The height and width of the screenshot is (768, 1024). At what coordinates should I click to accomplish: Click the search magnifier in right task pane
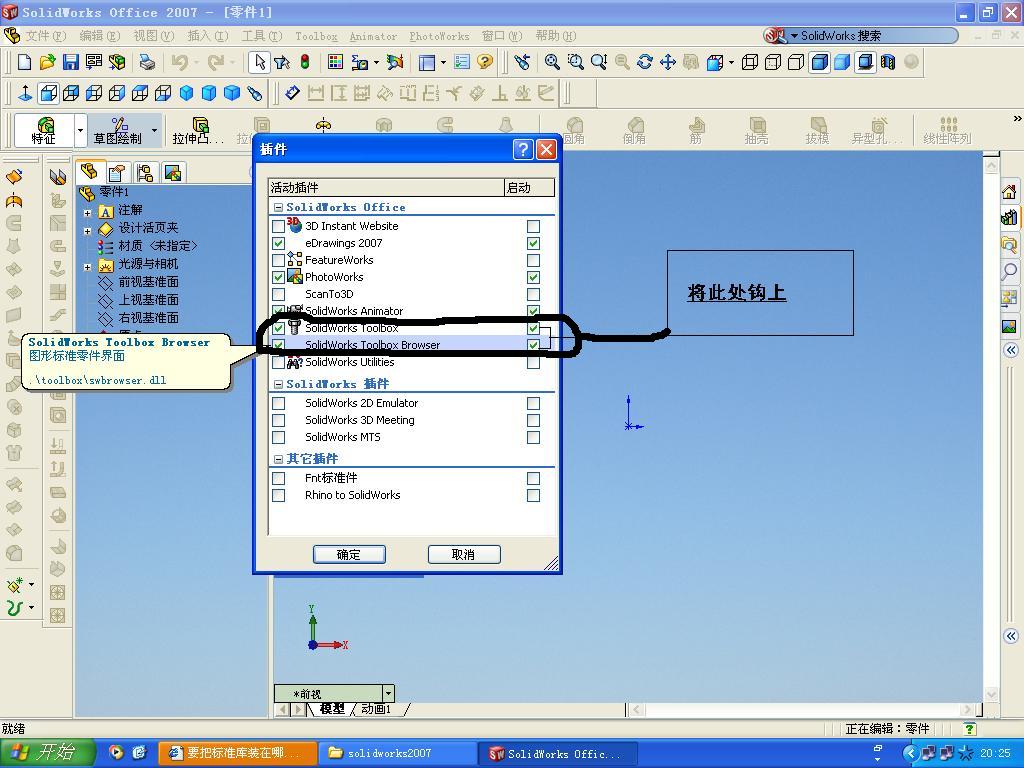pos(1009,270)
